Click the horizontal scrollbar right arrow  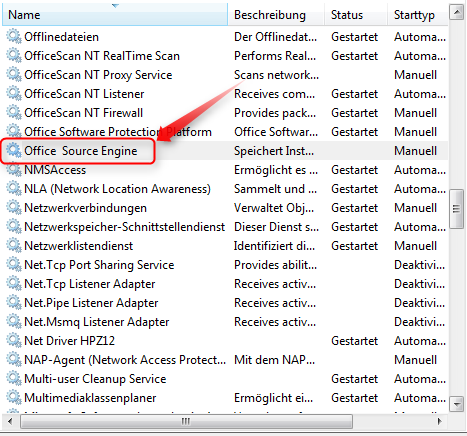coord(440,421)
